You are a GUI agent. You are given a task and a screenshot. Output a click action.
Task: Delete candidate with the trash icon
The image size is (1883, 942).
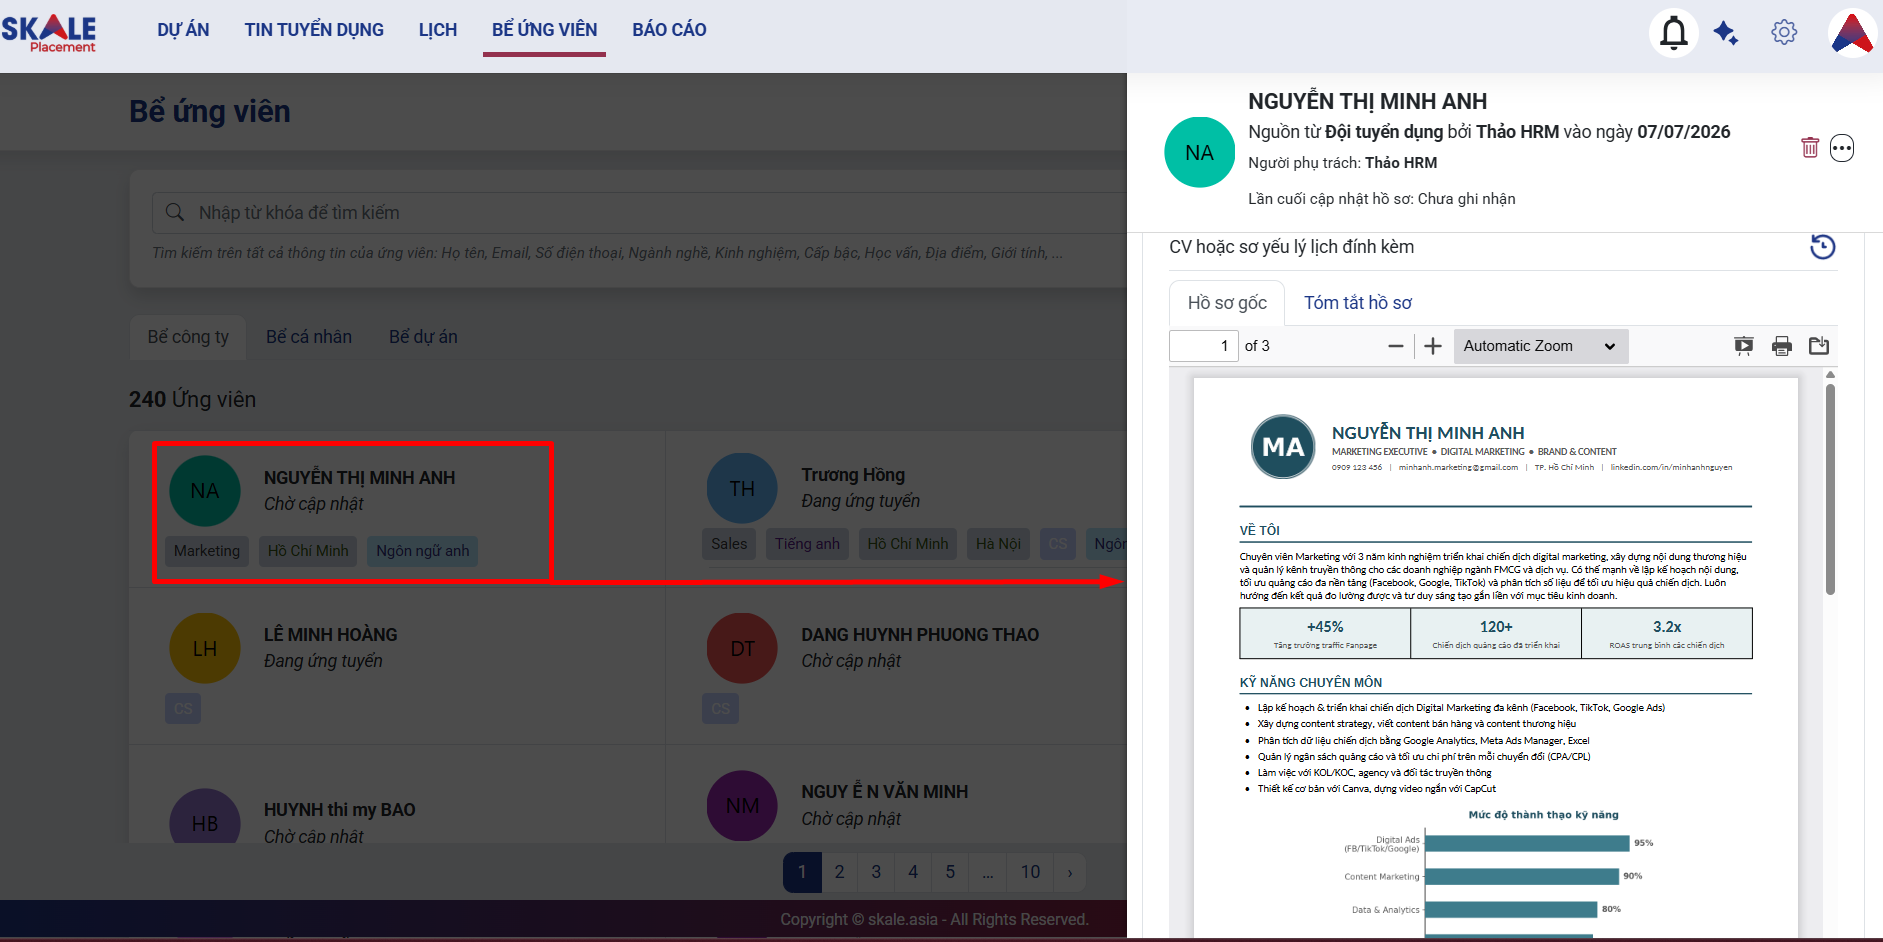point(1810,148)
